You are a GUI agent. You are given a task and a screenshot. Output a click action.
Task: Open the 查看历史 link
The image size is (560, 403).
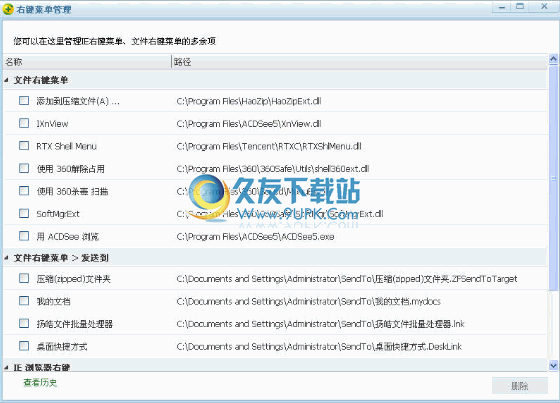pyautogui.click(x=40, y=383)
